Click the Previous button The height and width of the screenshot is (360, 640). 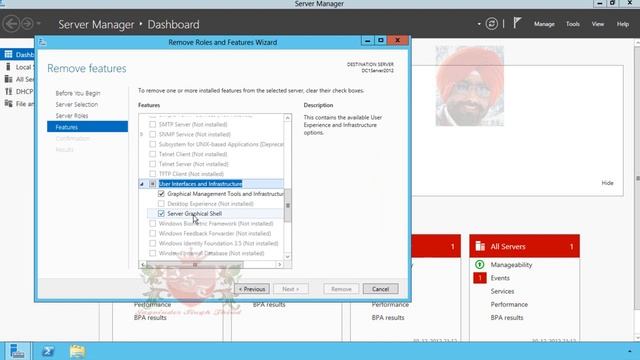coord(252,289)
